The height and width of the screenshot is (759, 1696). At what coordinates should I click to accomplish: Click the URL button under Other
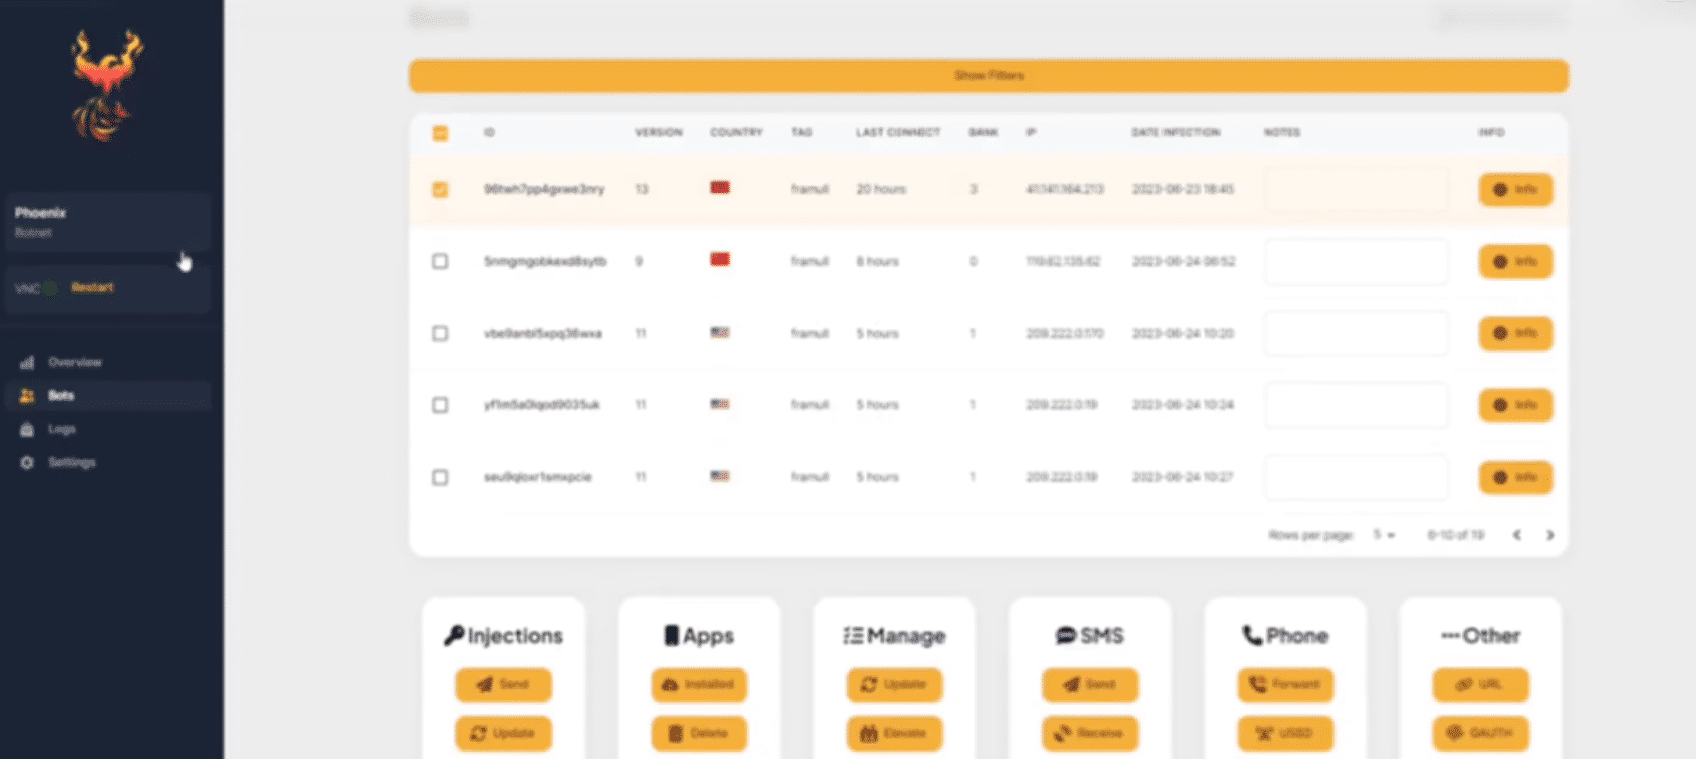(1480, 685)
